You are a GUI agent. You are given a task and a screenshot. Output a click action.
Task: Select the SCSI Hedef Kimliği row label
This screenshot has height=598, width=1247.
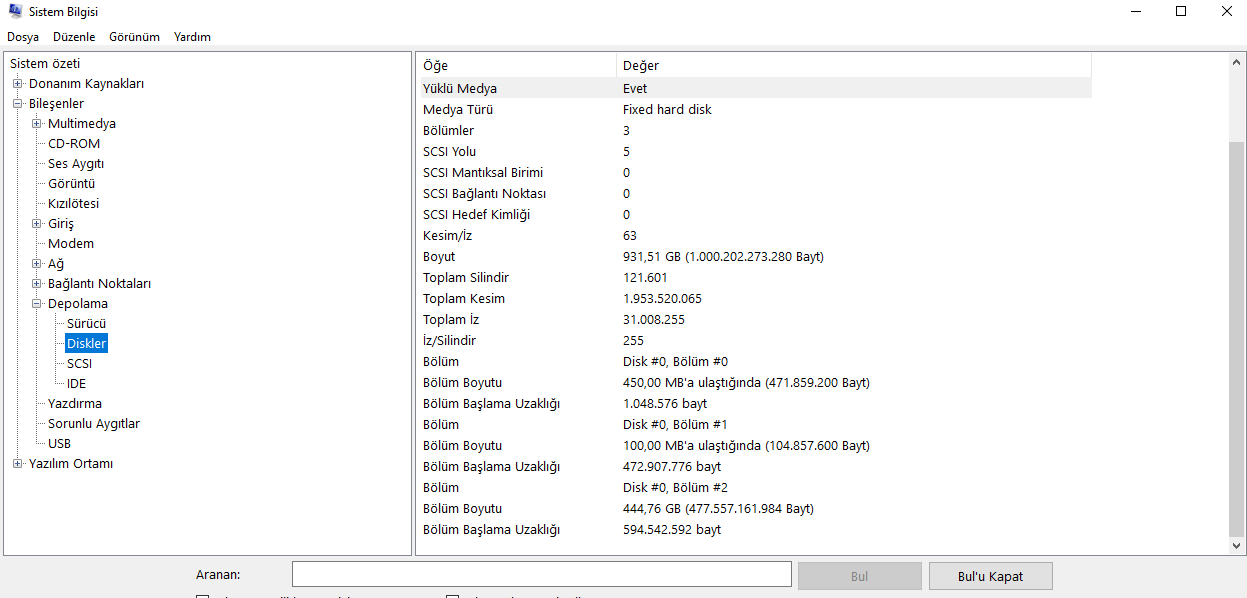click(477, 215)
